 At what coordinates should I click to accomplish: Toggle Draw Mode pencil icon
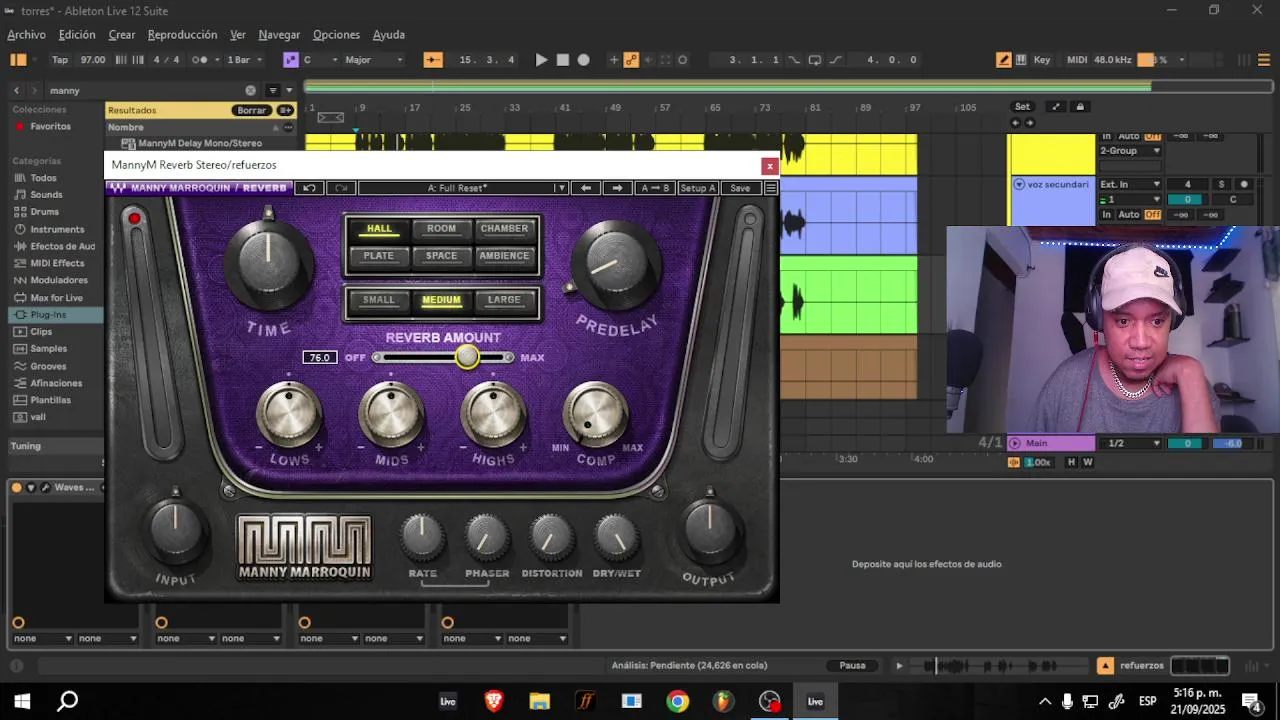(x=1003, y=60)
